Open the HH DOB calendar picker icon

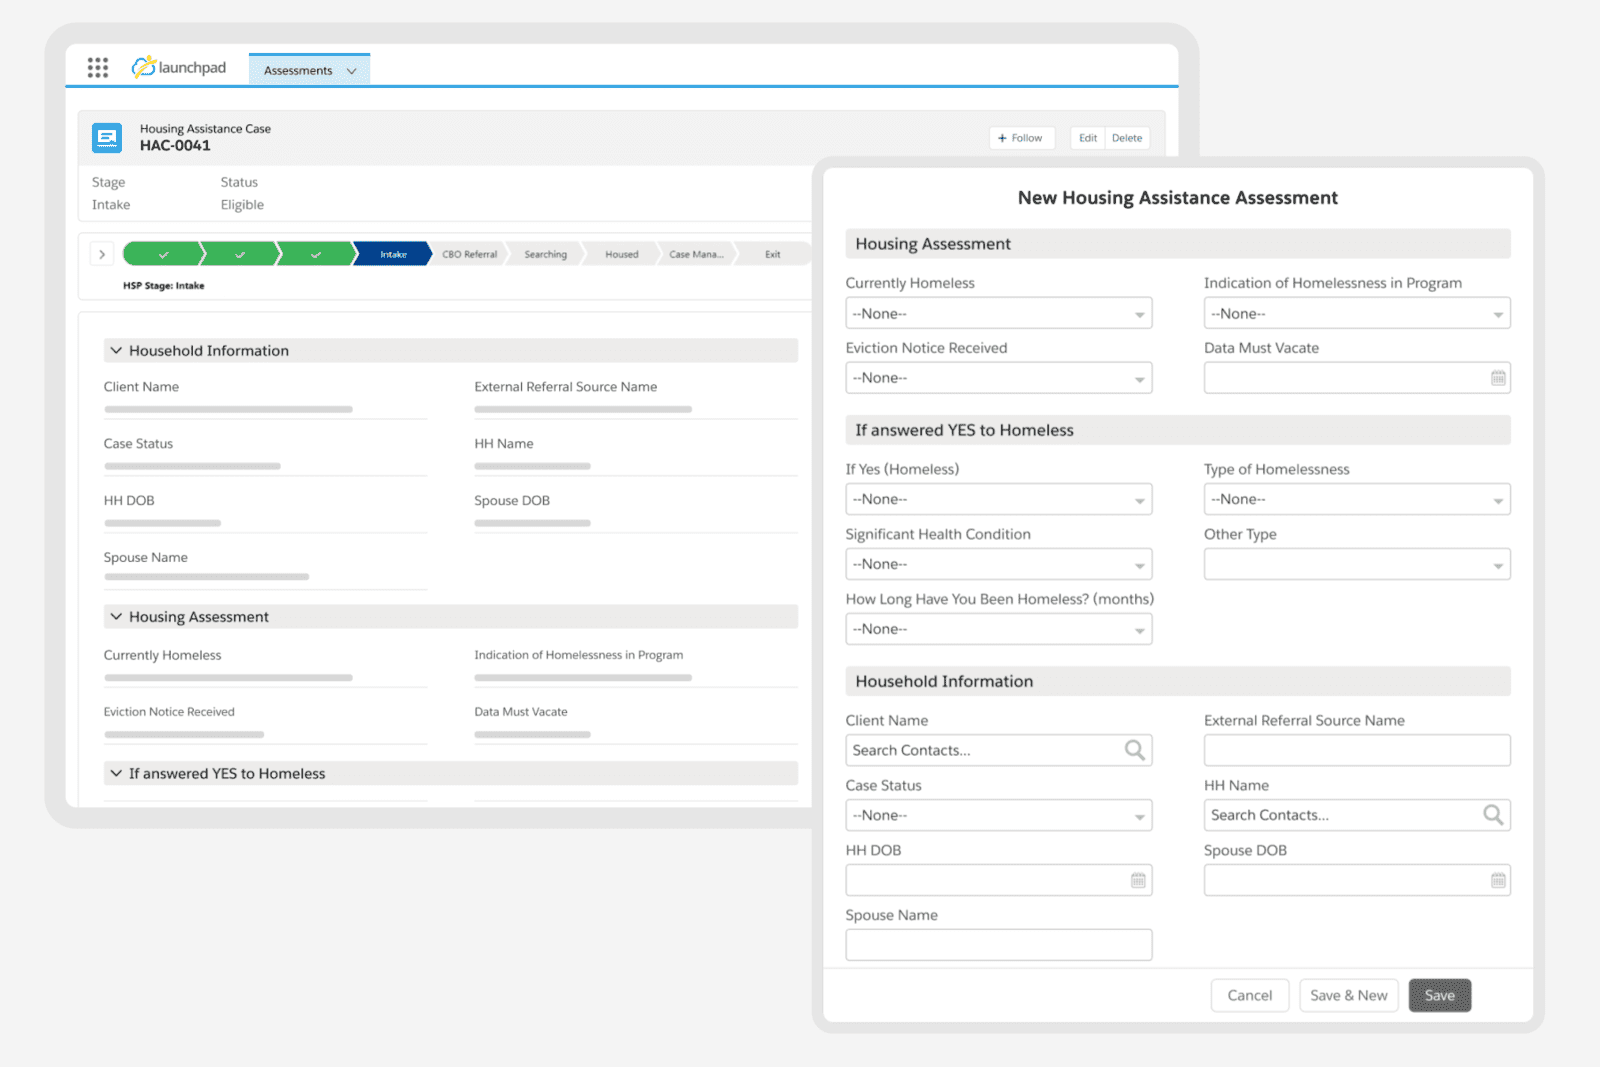point(1138,880)
